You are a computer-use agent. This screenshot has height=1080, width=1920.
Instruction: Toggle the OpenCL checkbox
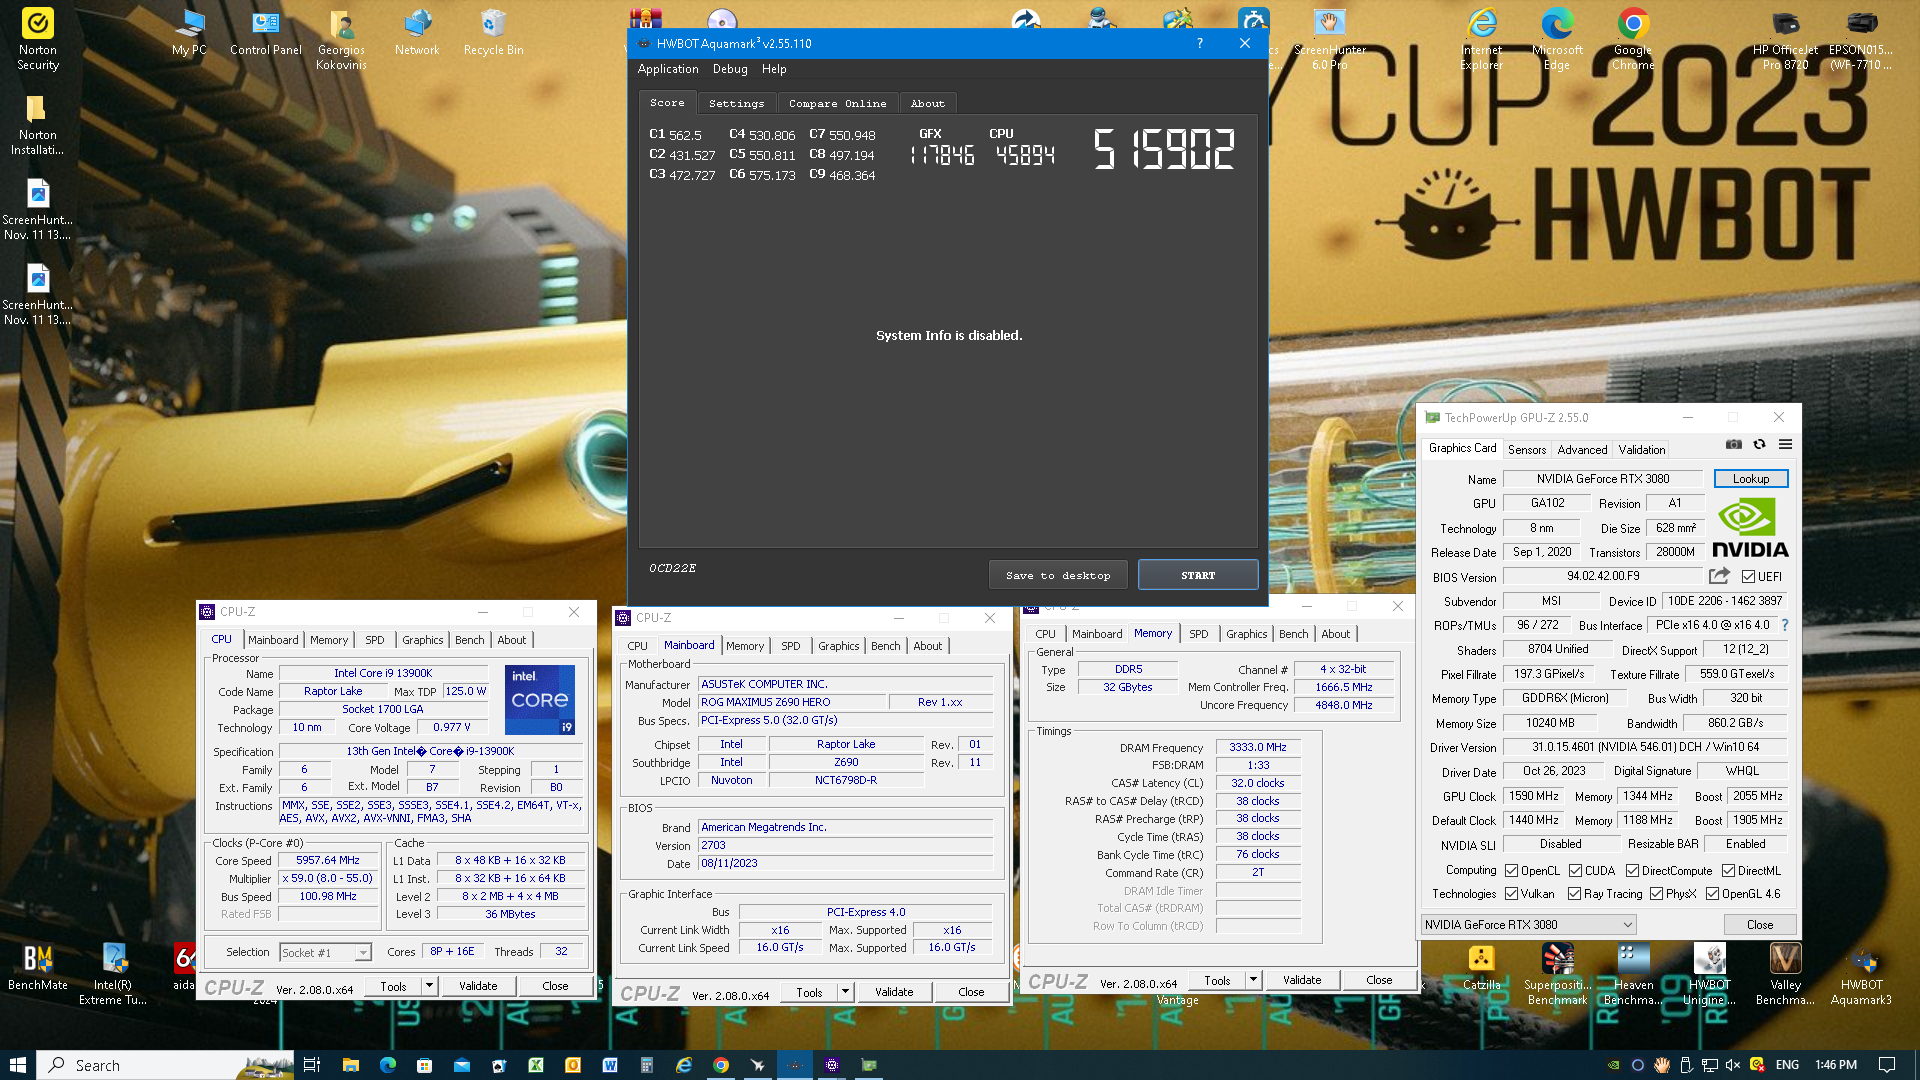pyautogui.click(x=1512, y=871)
